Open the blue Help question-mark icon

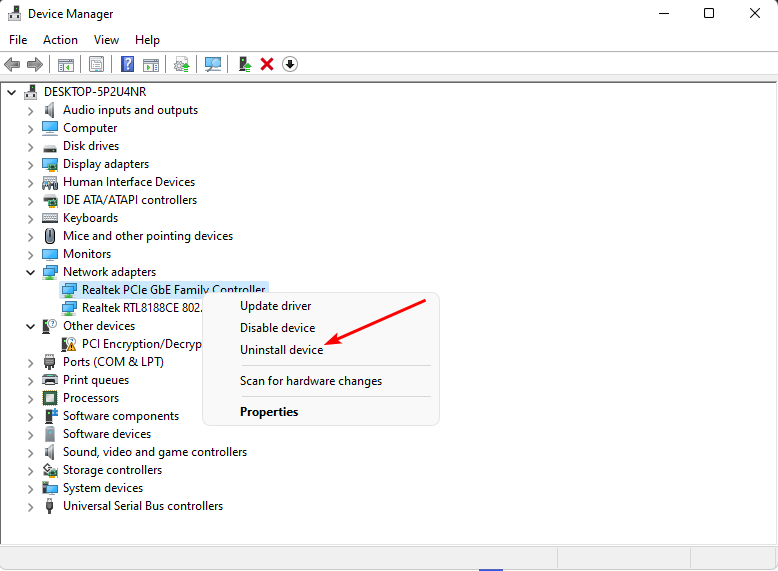pos(128,64)
